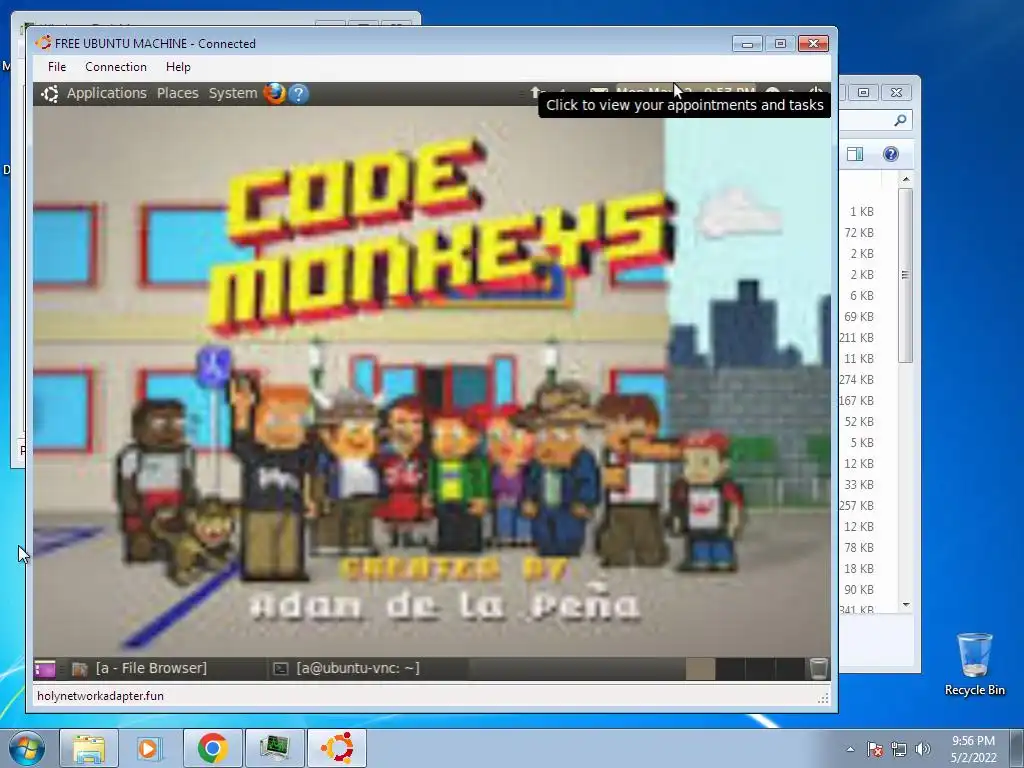This screenshot has height=768, width=1024.
Task: Select the 90 KB file size entry
Action: tap(859, 590)
